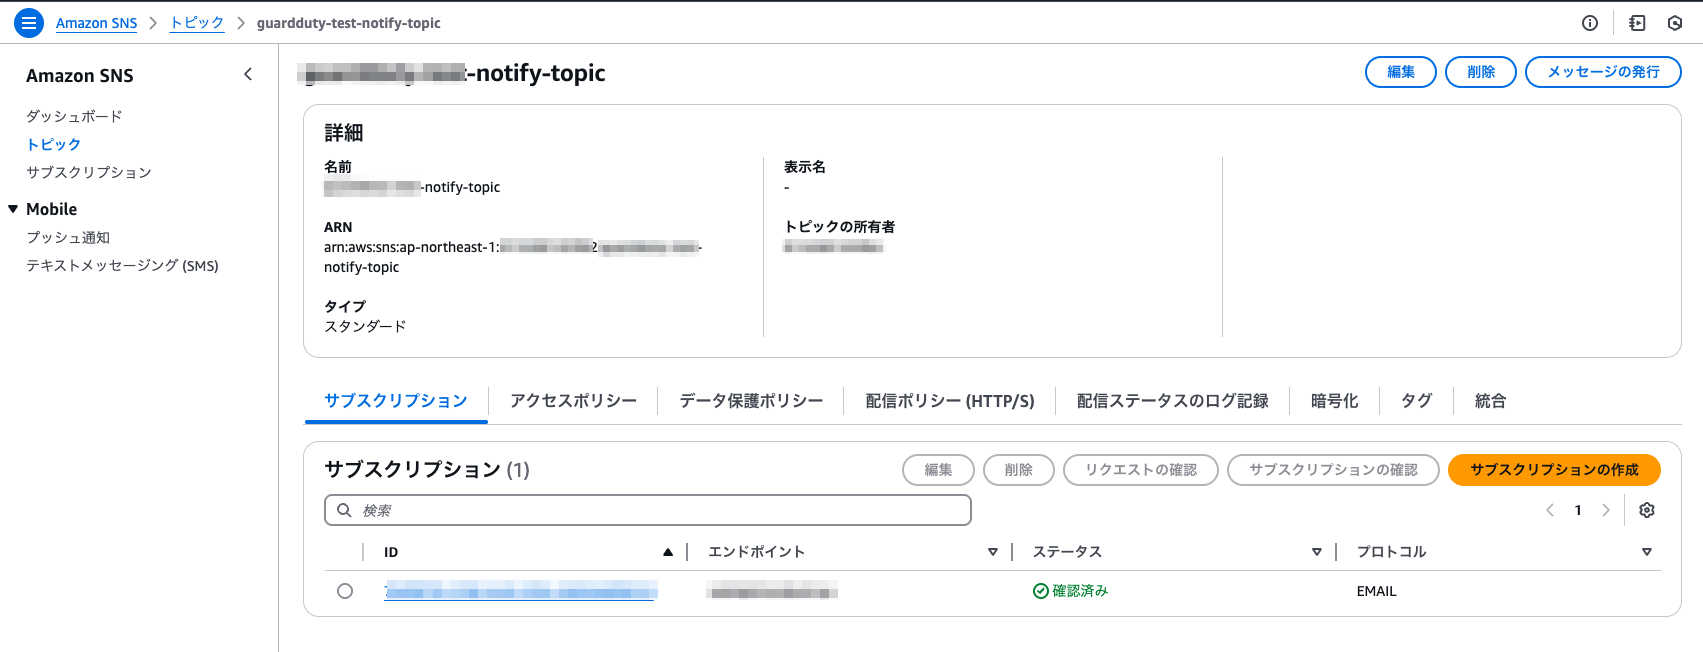Viewport: 1703px width, 652px height.
Task: Select the subscription row radio button
Action: (345, 591)
